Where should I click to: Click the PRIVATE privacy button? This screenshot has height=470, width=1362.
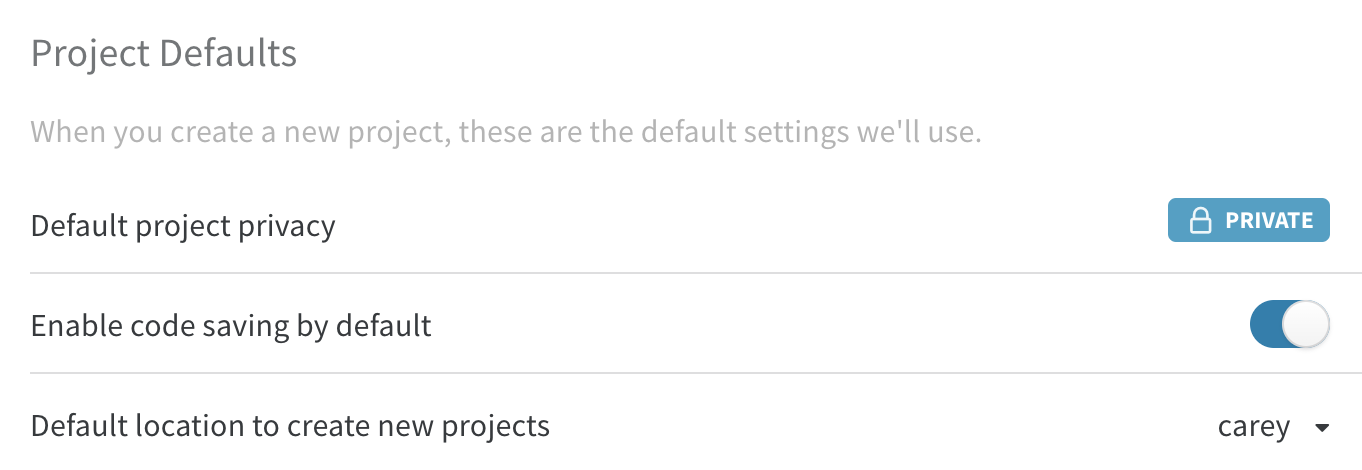[x=1248, y=221]
